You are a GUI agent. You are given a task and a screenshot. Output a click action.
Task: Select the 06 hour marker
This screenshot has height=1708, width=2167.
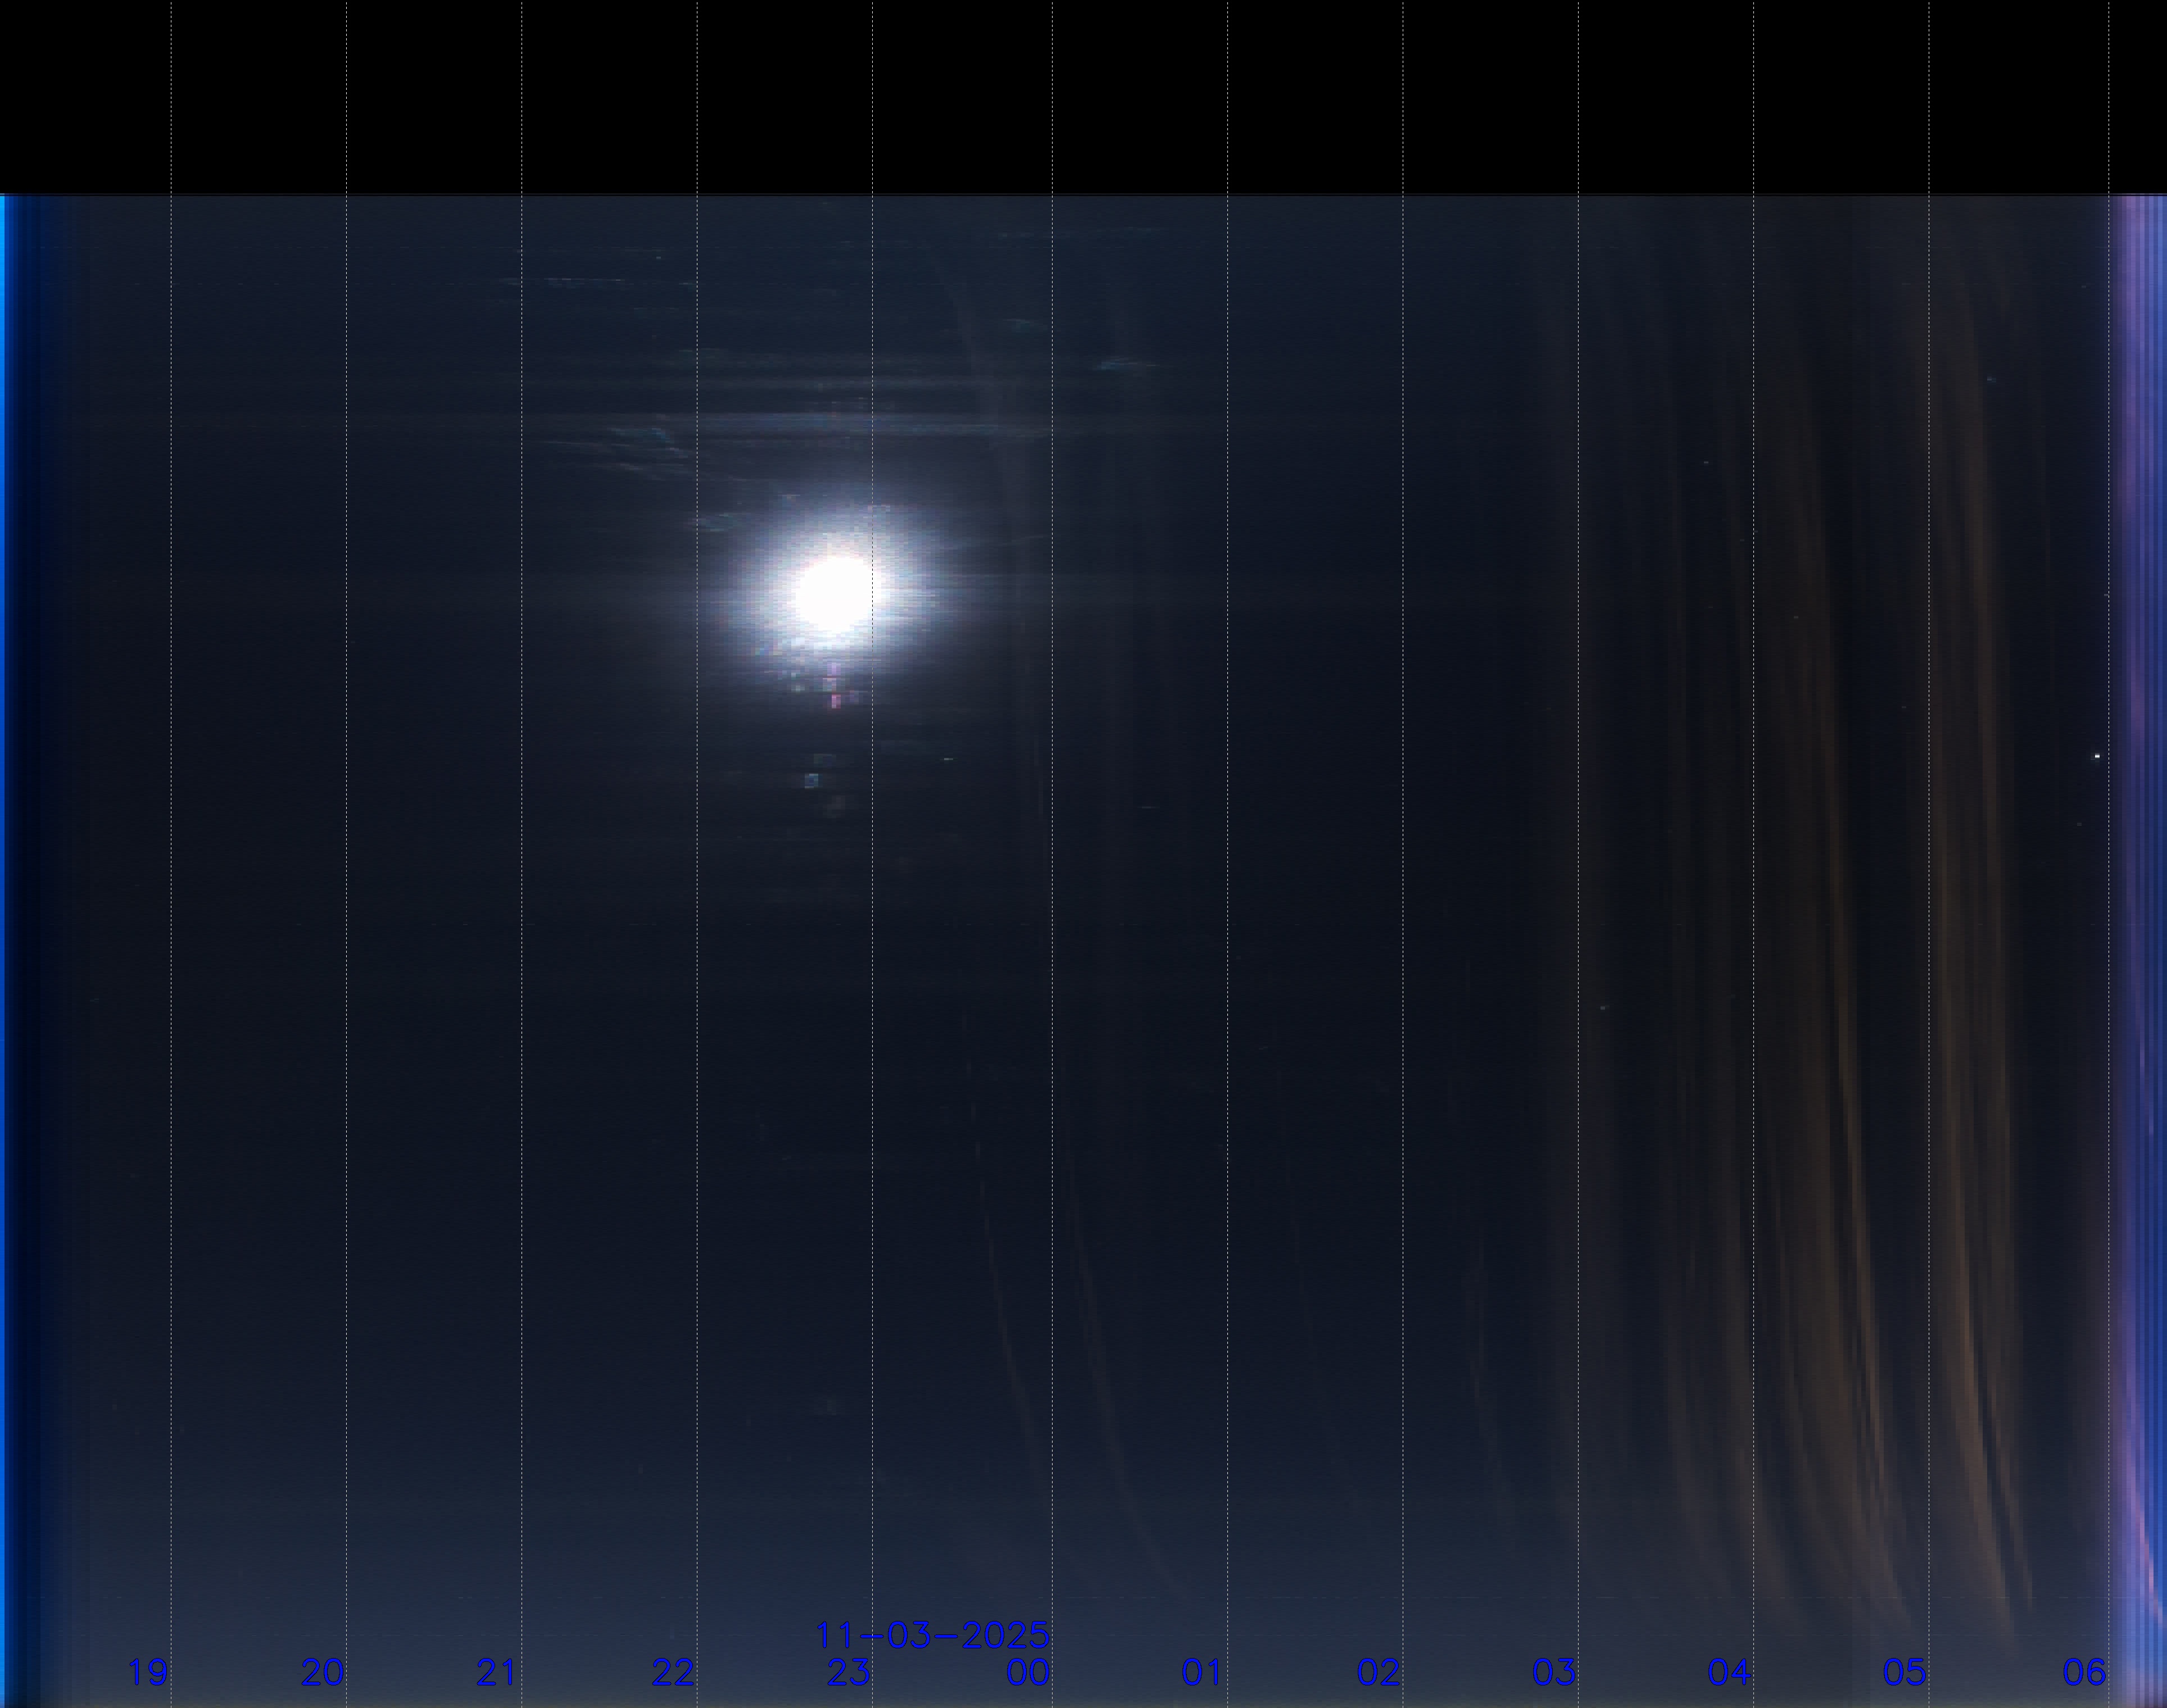[2084, 1672]
